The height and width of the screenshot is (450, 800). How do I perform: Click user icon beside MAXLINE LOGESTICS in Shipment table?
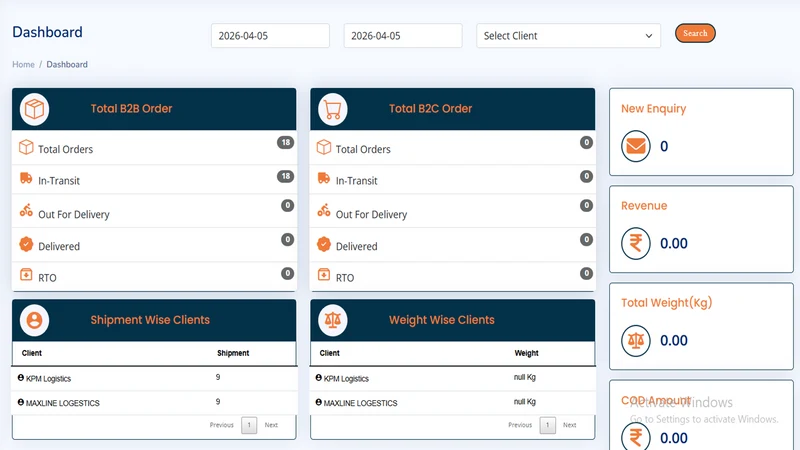click(21, 402)
